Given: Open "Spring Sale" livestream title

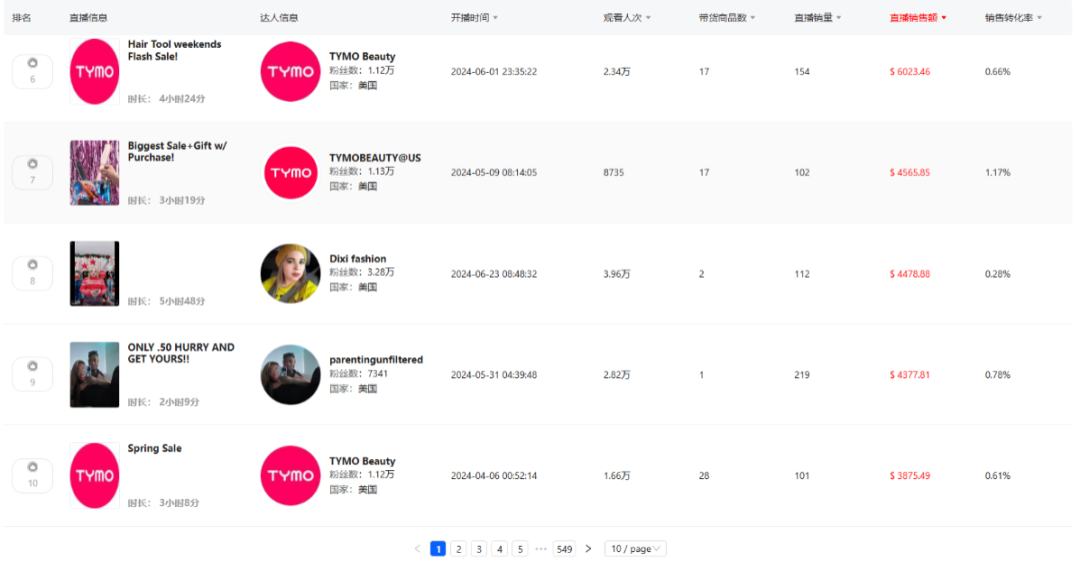Looking at the screenshot, I should point(155,449).
